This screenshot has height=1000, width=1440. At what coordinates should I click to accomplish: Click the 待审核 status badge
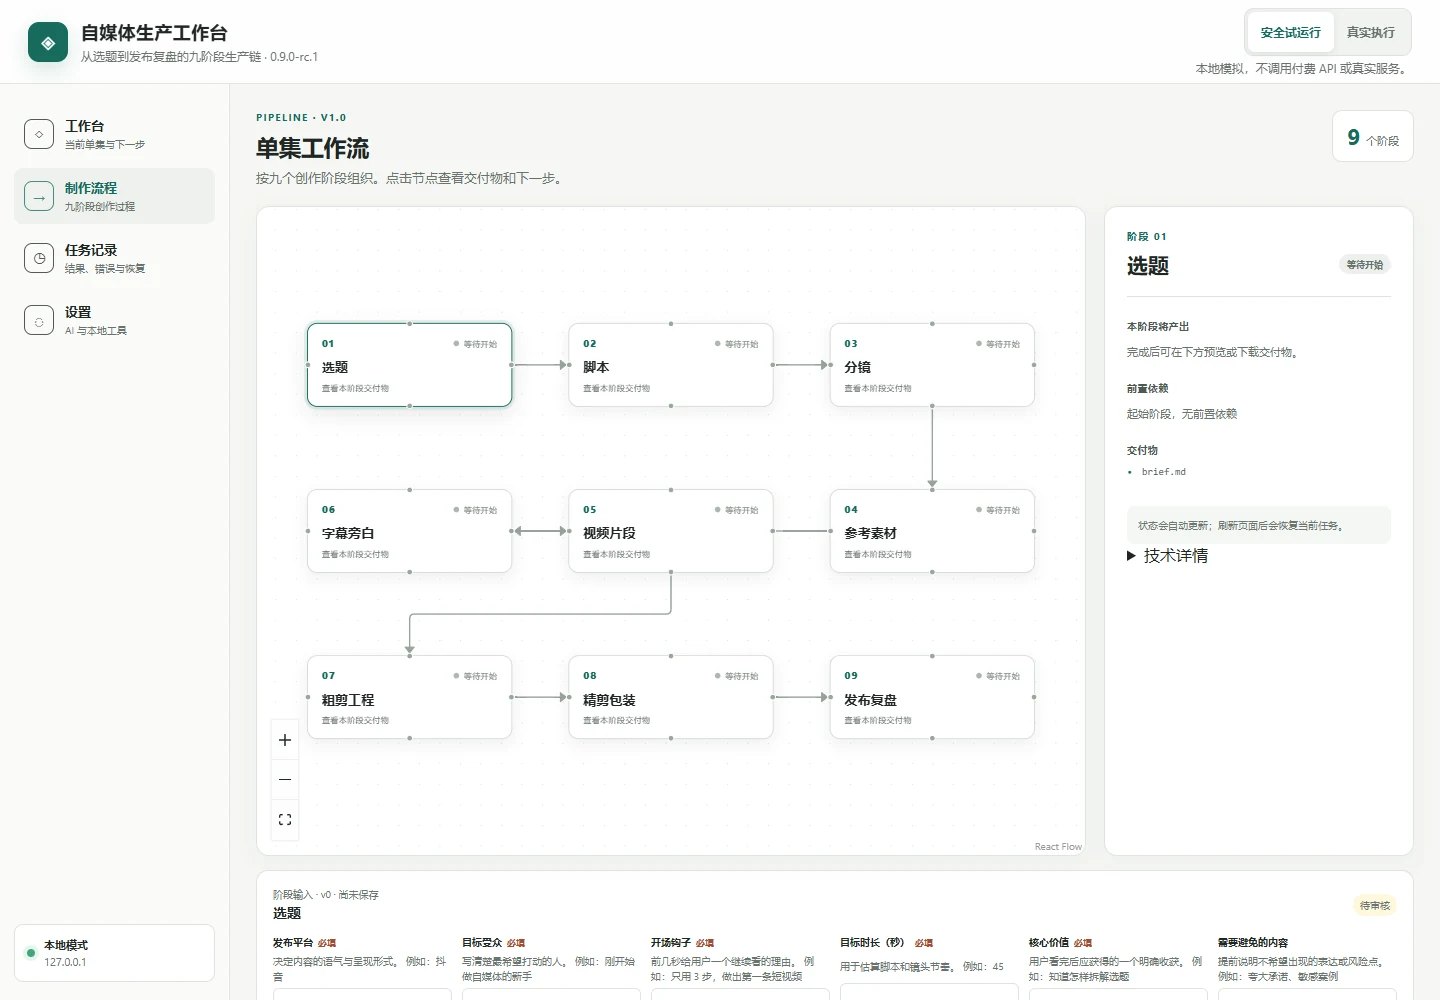tap(1375, 906)
